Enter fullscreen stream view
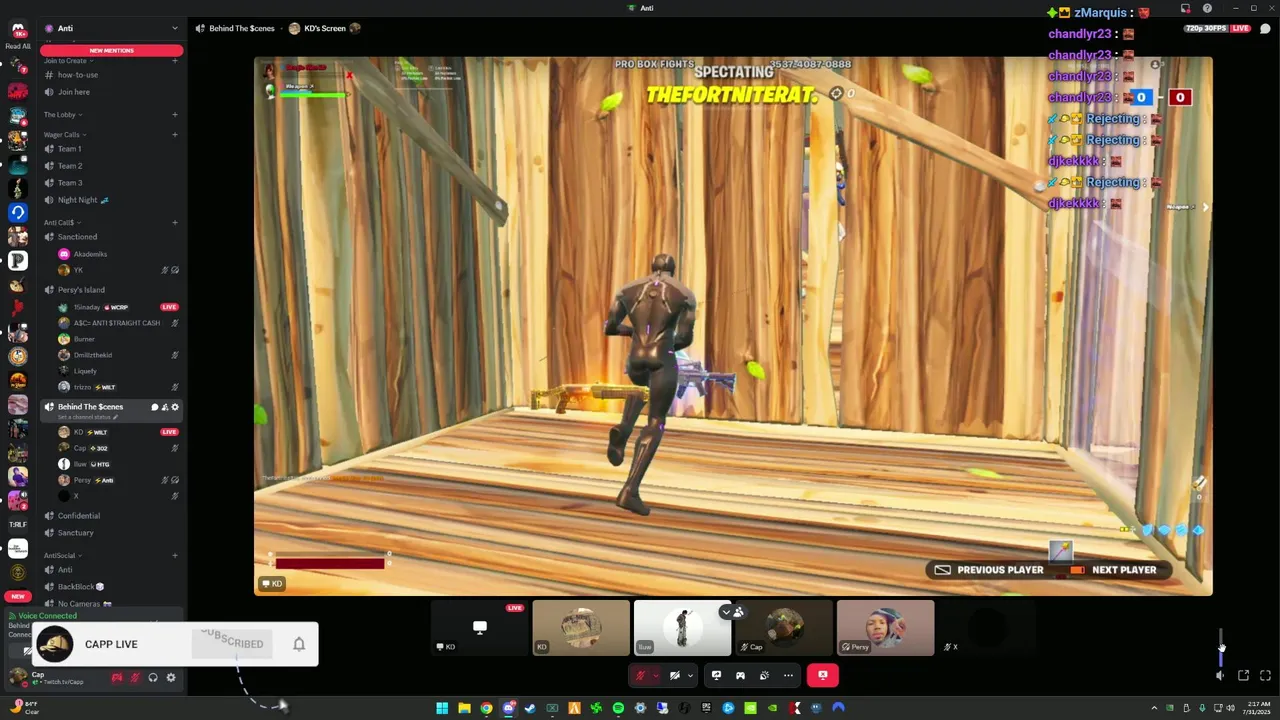Image resolution: width=1280 pixels, height=720 pixels. click(x=1265, y=676)
